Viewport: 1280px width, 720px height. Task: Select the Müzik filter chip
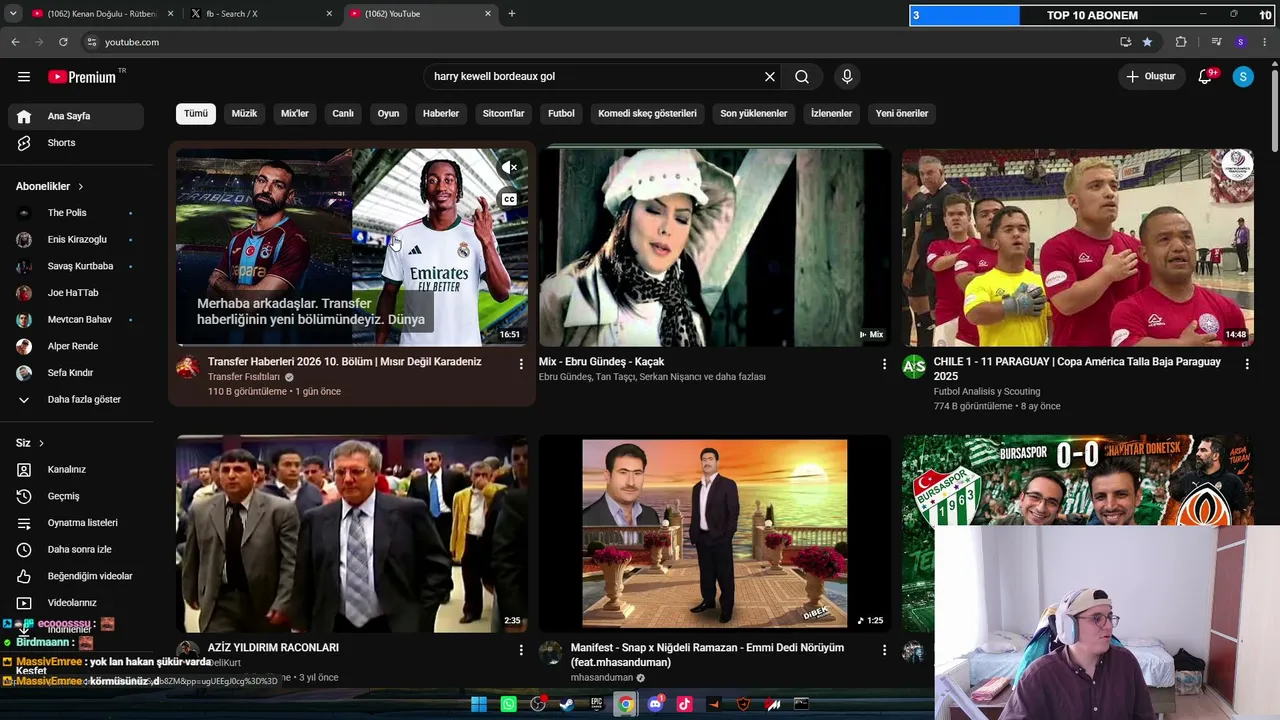244,113
